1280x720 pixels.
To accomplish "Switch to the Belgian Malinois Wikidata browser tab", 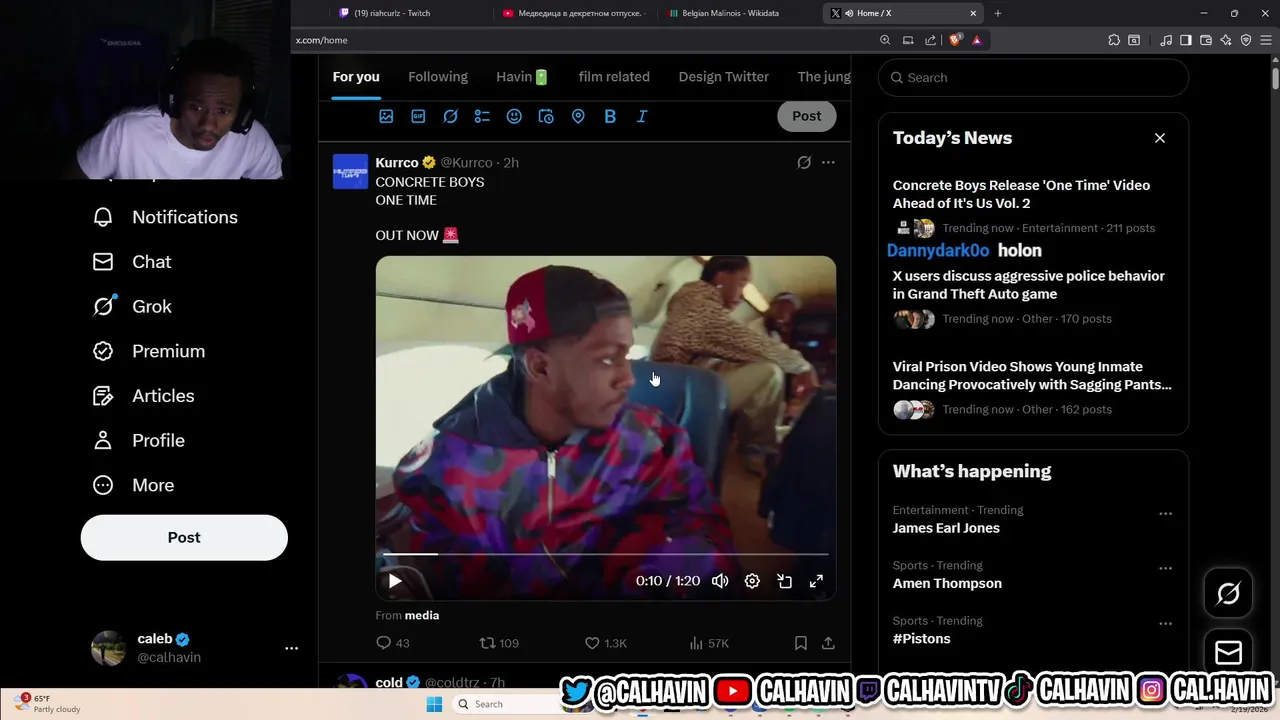I will [740, 13].
